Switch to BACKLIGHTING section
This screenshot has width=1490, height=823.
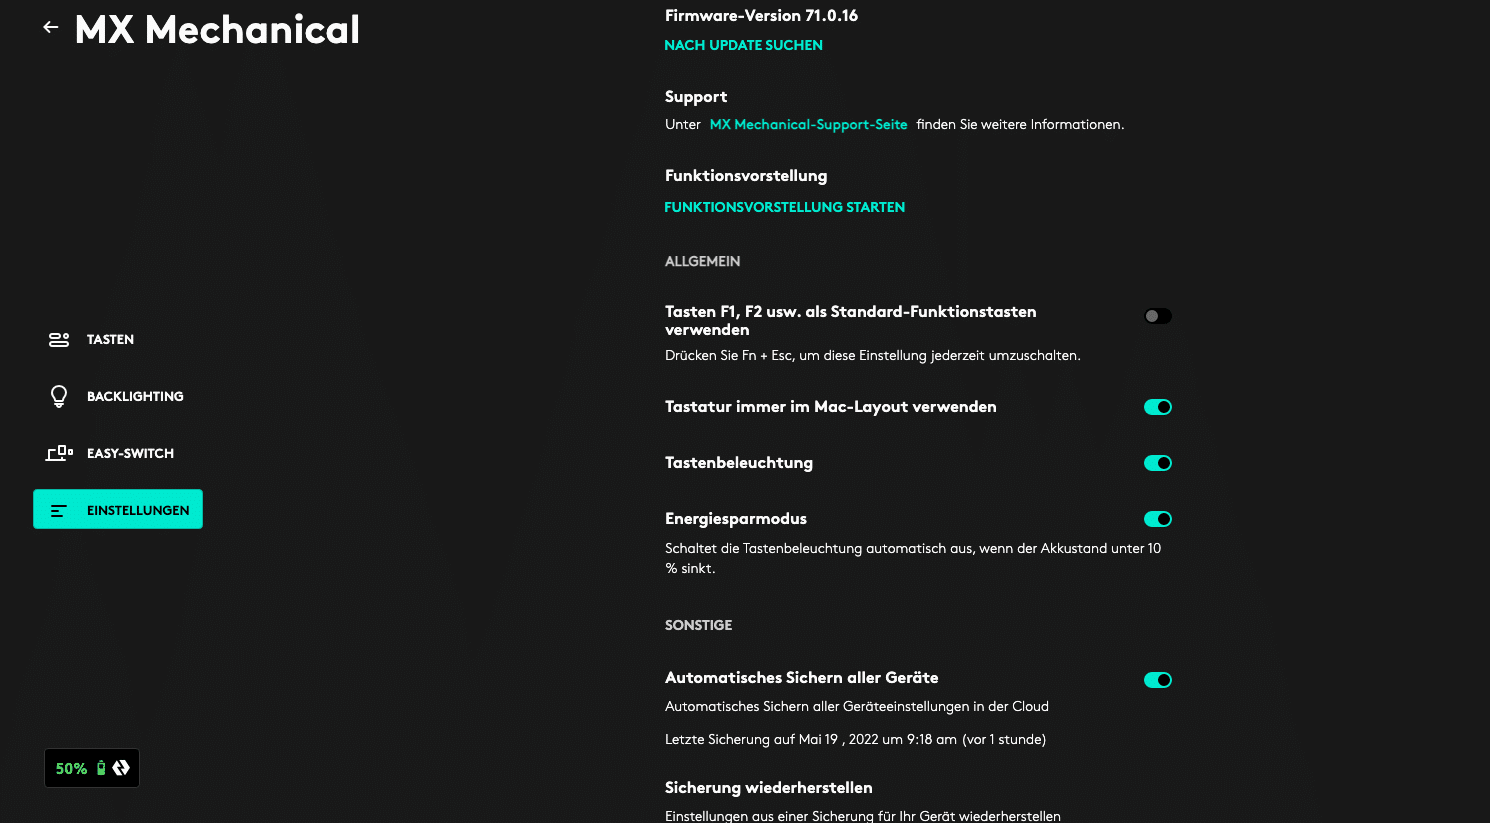tap(135, 397)
